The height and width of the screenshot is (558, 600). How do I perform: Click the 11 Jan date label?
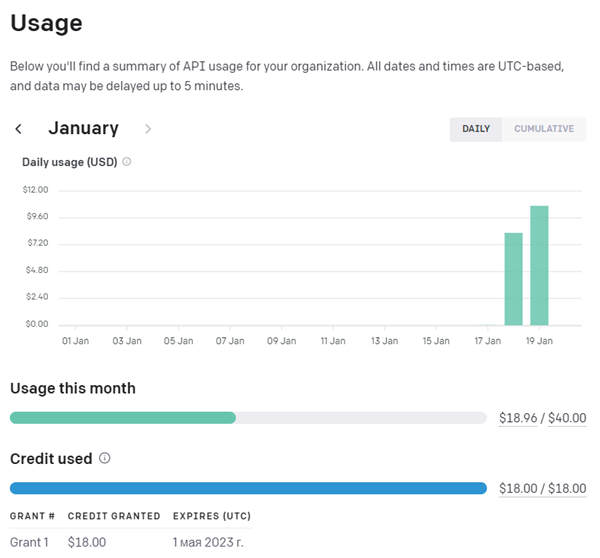point(333,341)
